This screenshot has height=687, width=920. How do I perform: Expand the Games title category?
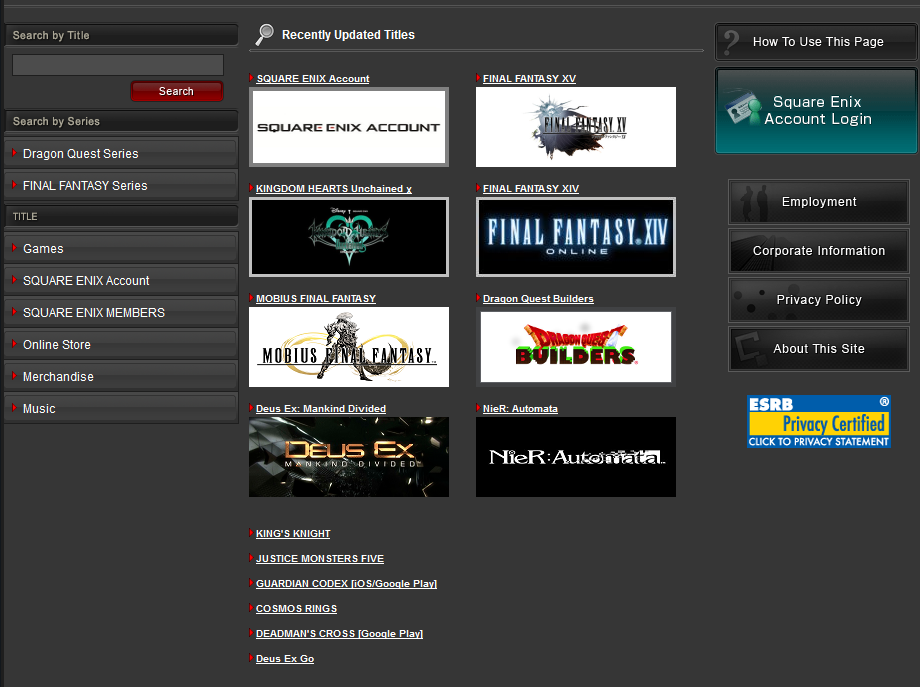tap(121, 249)
